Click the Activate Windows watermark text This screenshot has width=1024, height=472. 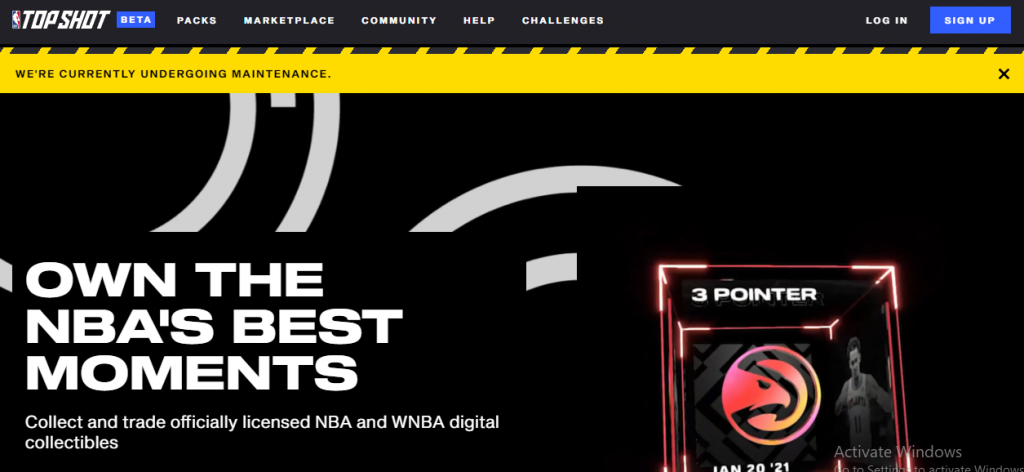tap(897, 452)
